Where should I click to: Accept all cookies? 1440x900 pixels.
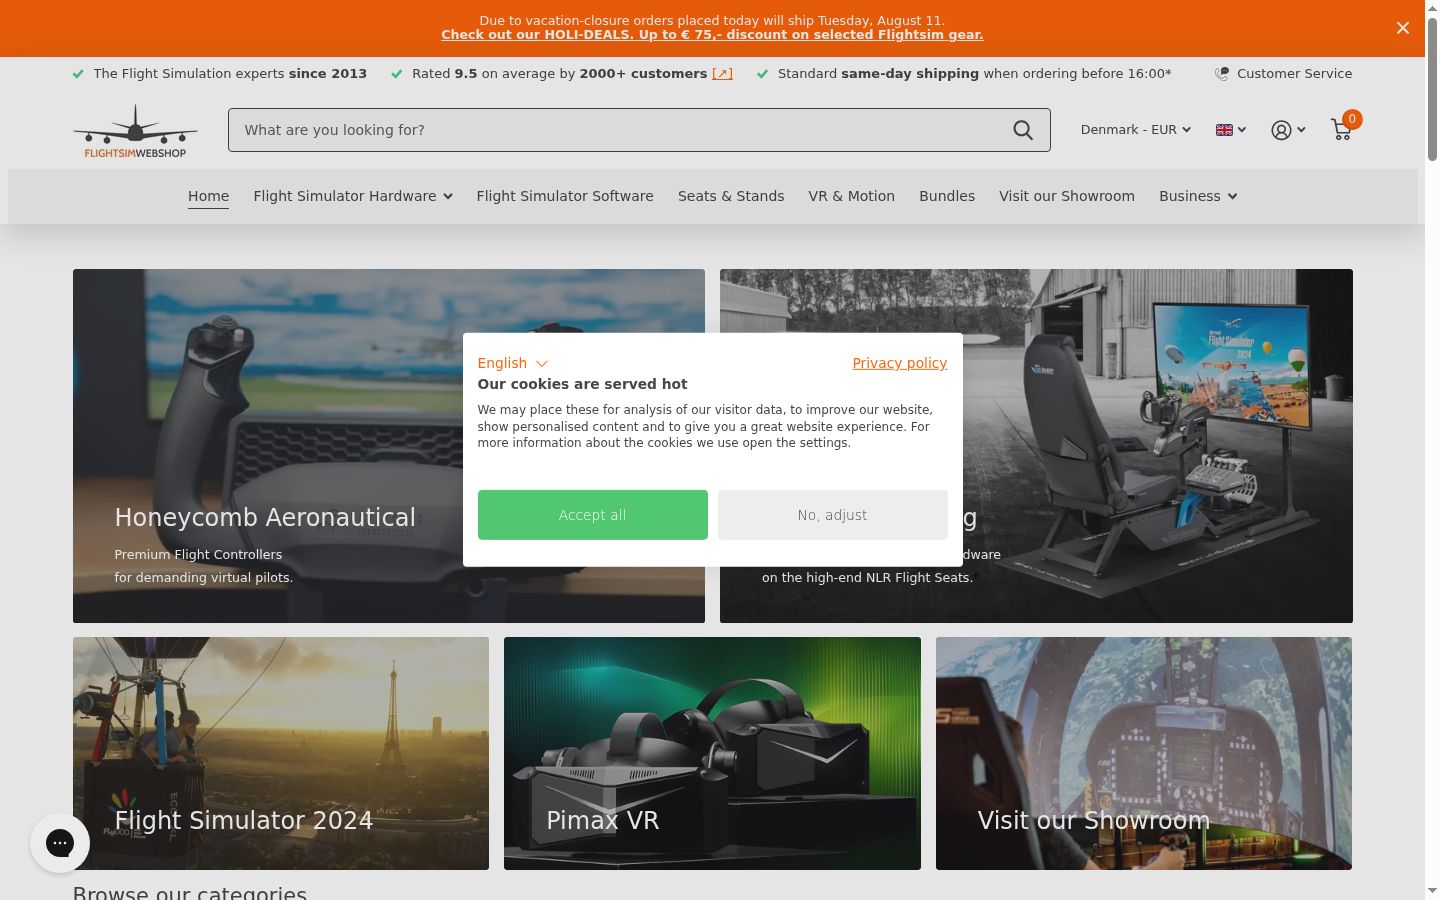click(x=593, y=515)
